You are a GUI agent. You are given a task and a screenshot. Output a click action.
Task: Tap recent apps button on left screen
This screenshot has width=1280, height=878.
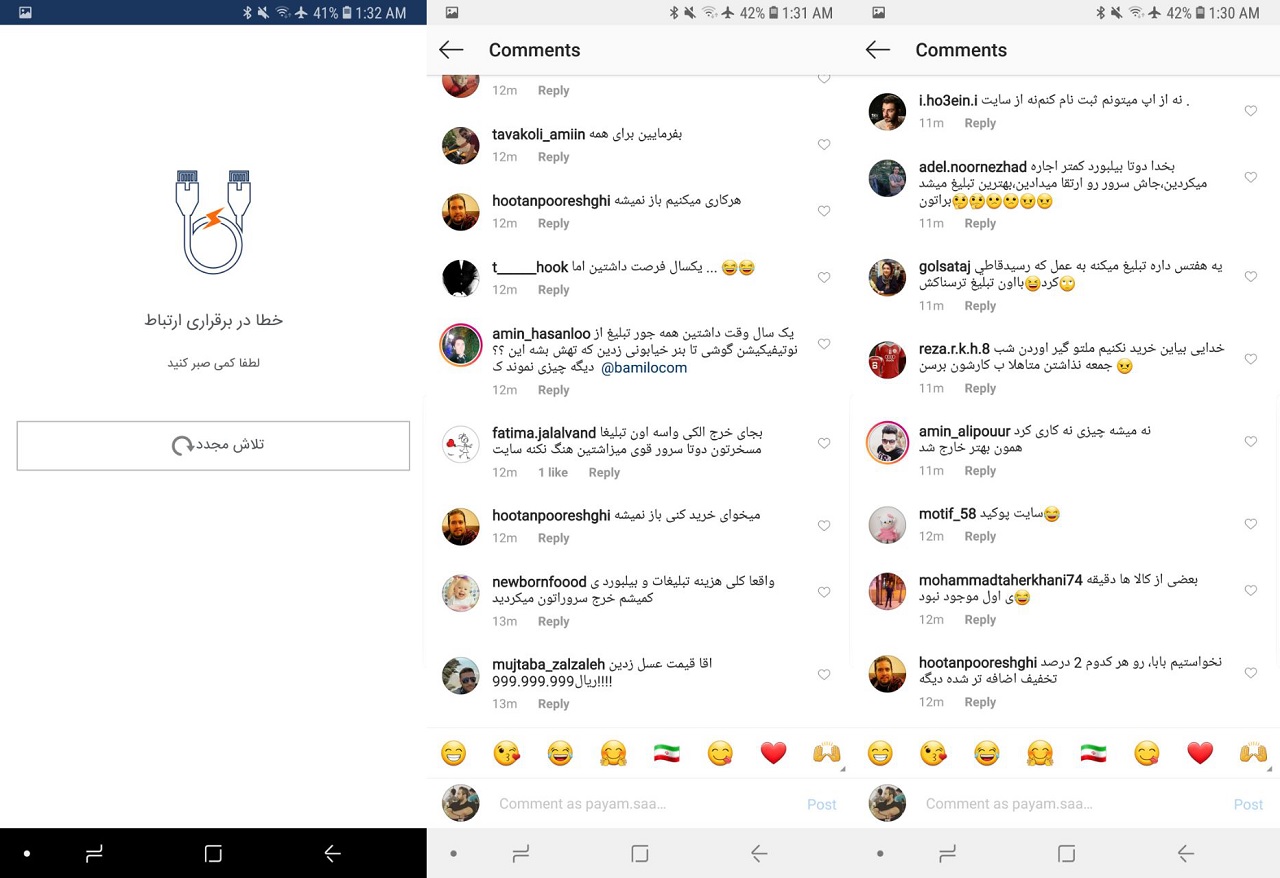point(94,853)
